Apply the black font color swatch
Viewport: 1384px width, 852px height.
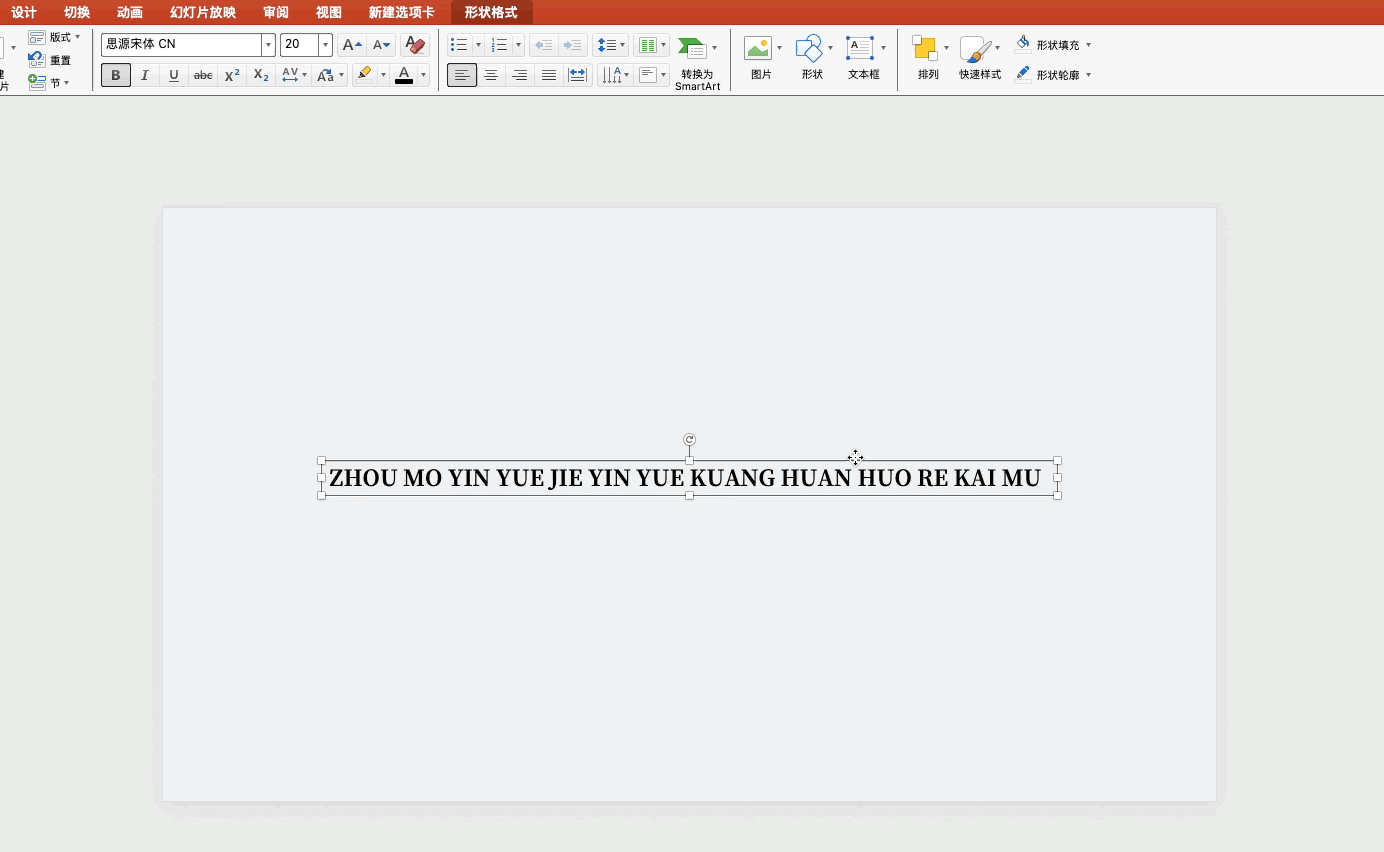click(404, 75)
